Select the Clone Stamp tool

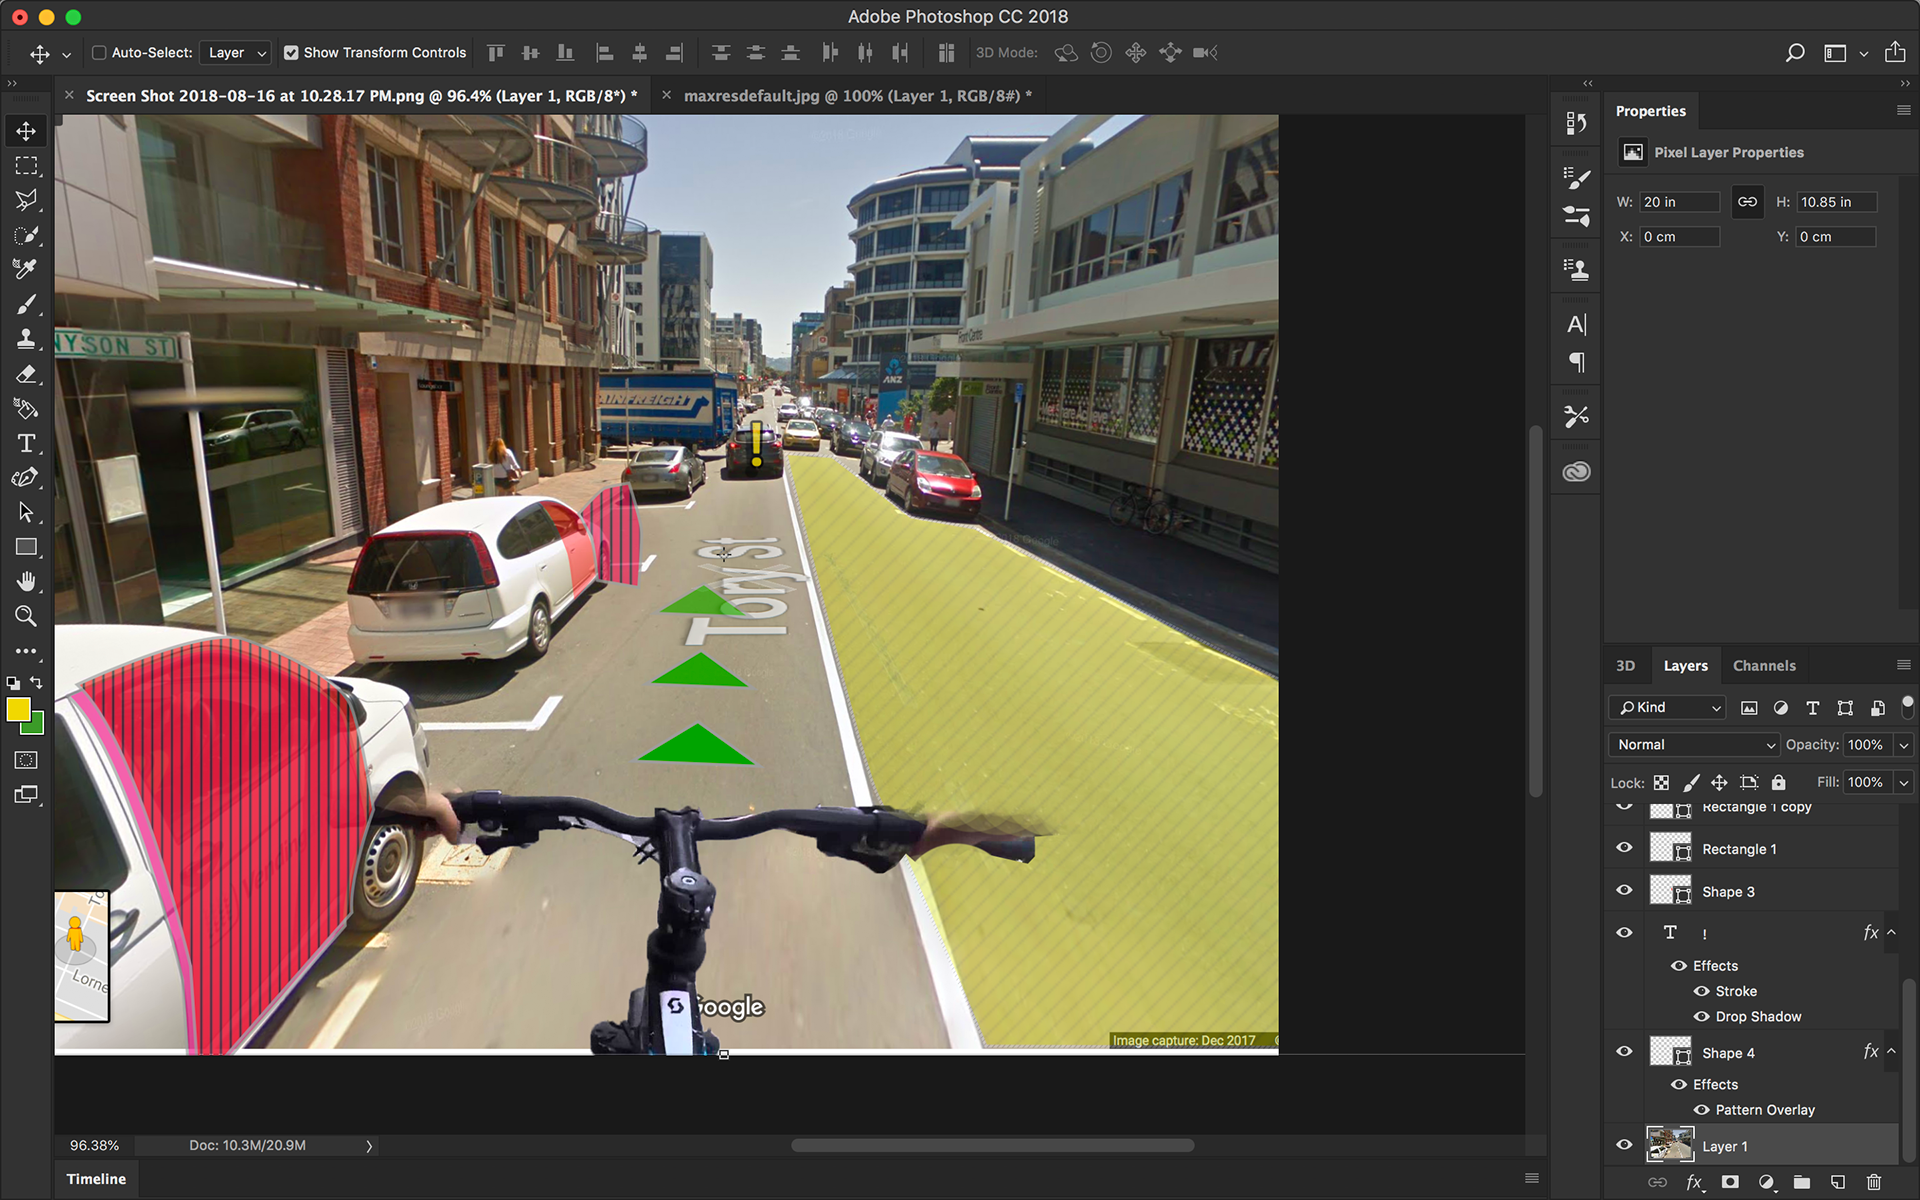pos(26,339)
